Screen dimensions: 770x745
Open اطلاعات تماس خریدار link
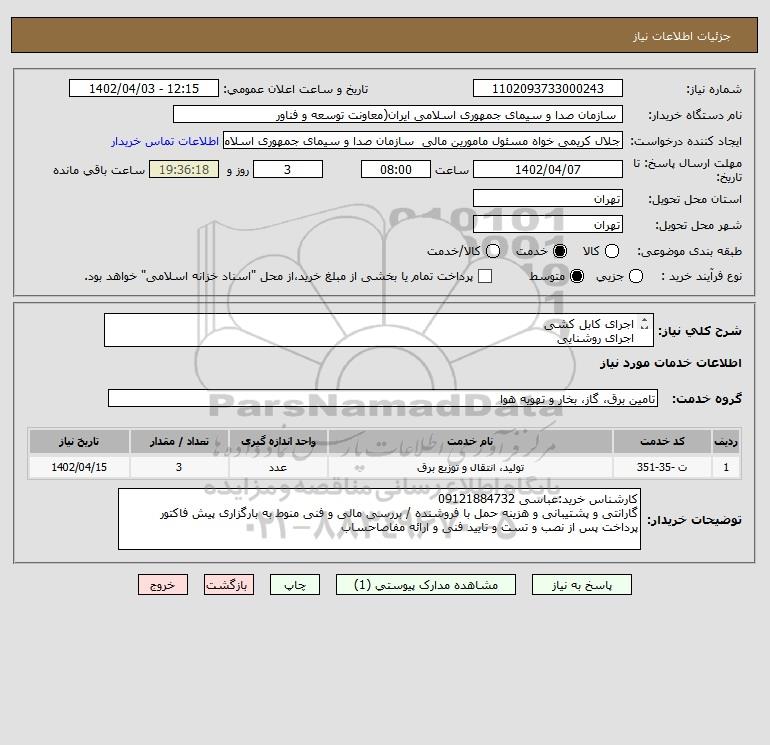pos(165,141)
